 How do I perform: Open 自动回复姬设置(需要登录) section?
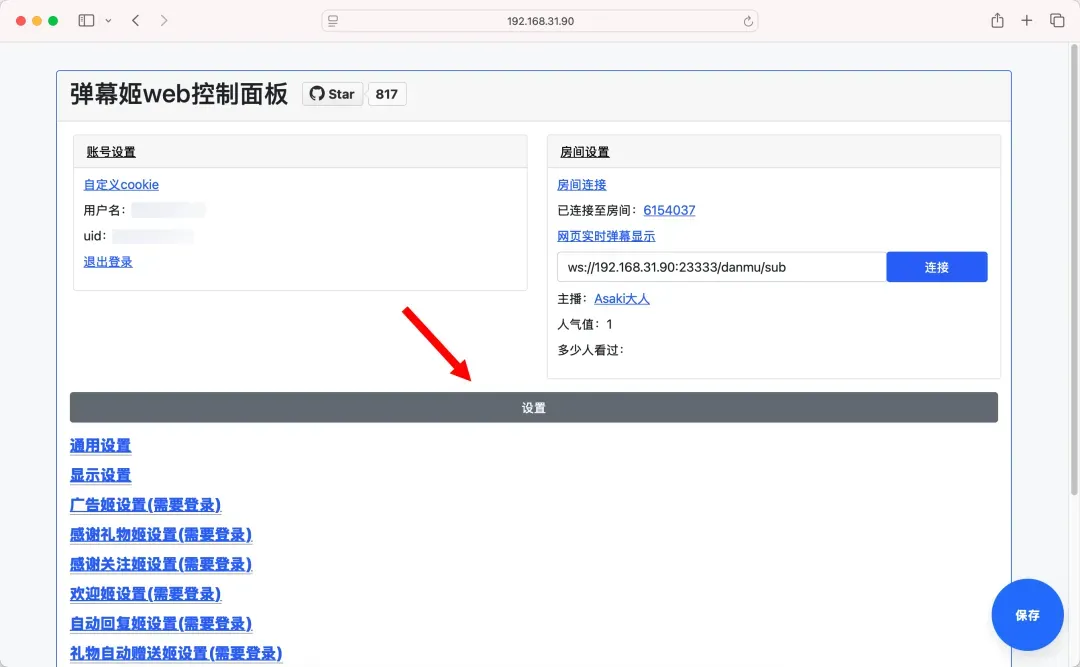point(161,623)
